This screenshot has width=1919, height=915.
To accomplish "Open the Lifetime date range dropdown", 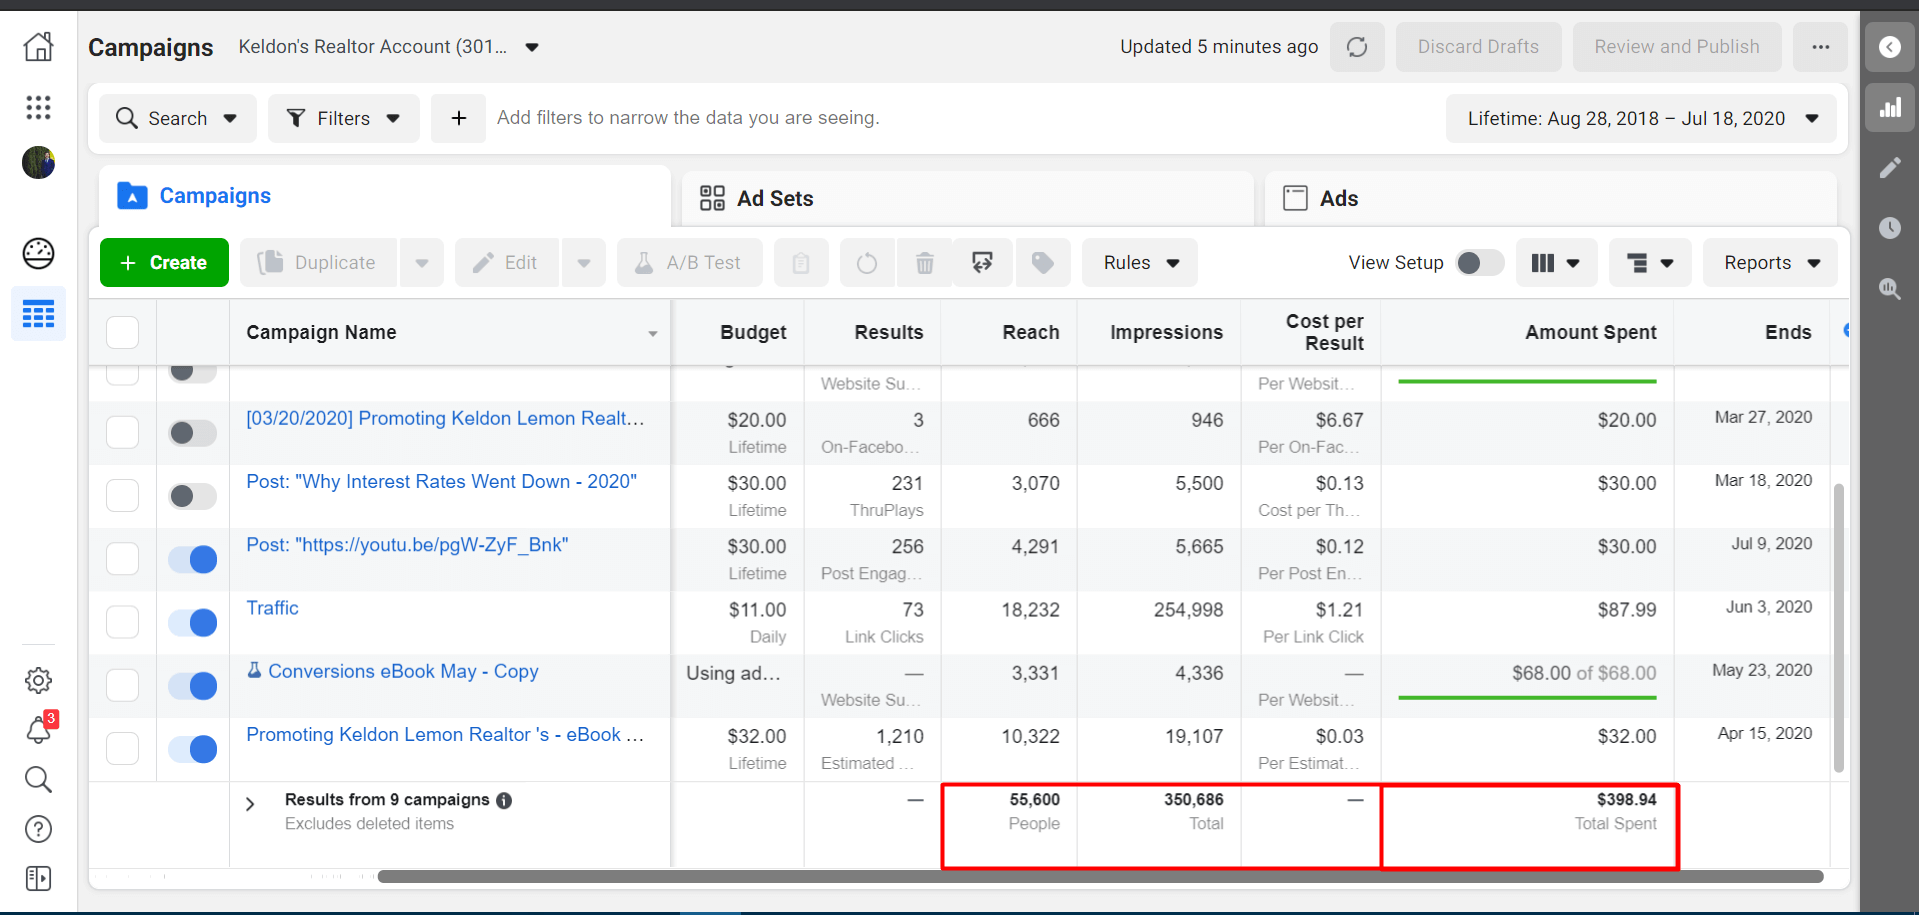I will [1641, 118].
